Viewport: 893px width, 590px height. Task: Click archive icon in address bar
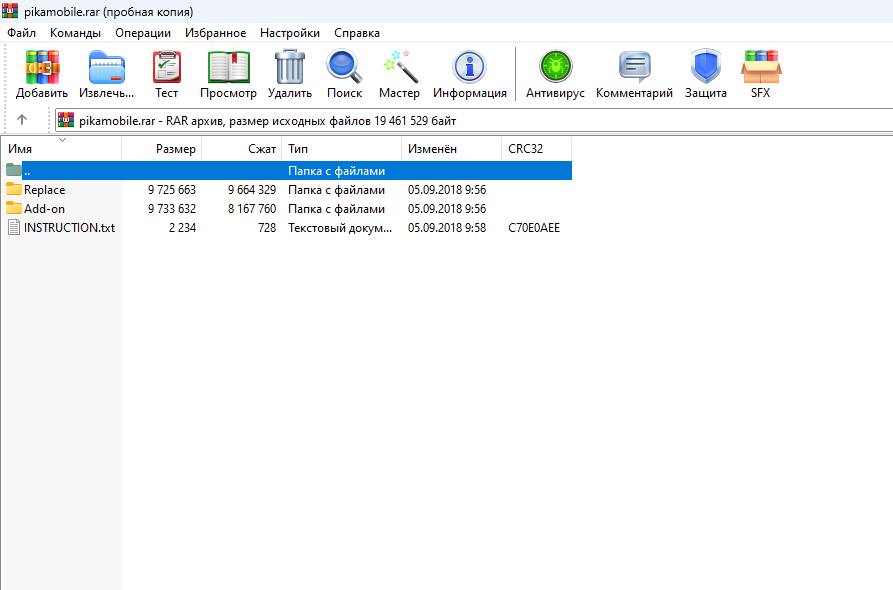coord(66,120)
